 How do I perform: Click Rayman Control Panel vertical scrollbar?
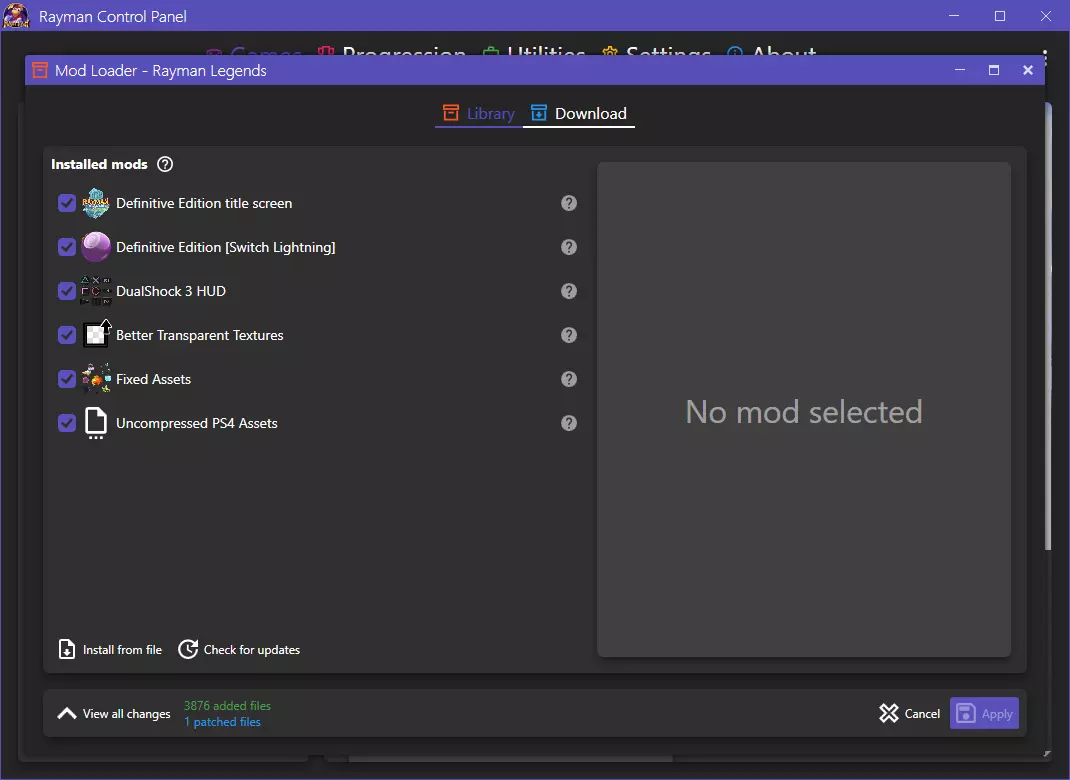(x=1048, y=327)
